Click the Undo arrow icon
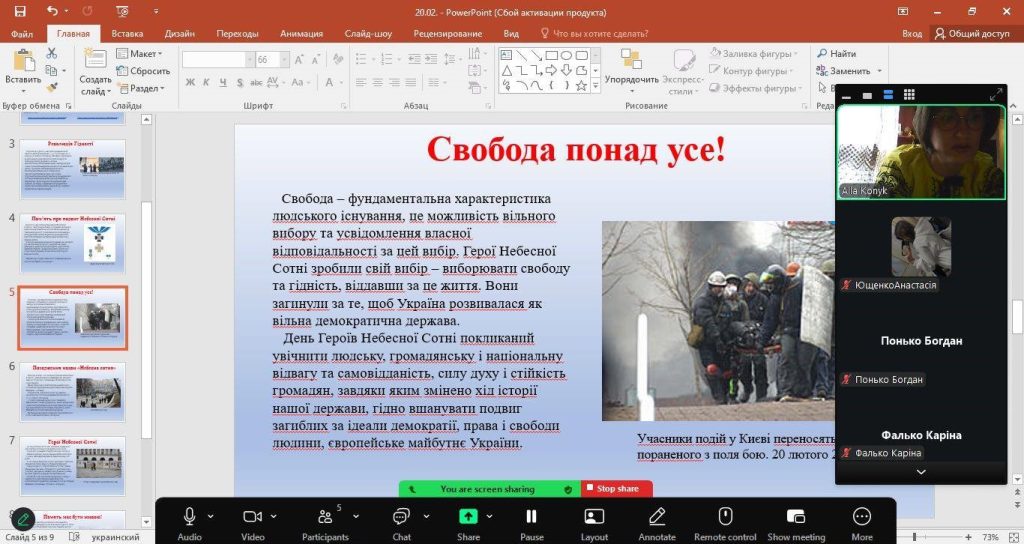Image resolution: width=1024 pixels, height=544 pixels. (x=52, y=11)
